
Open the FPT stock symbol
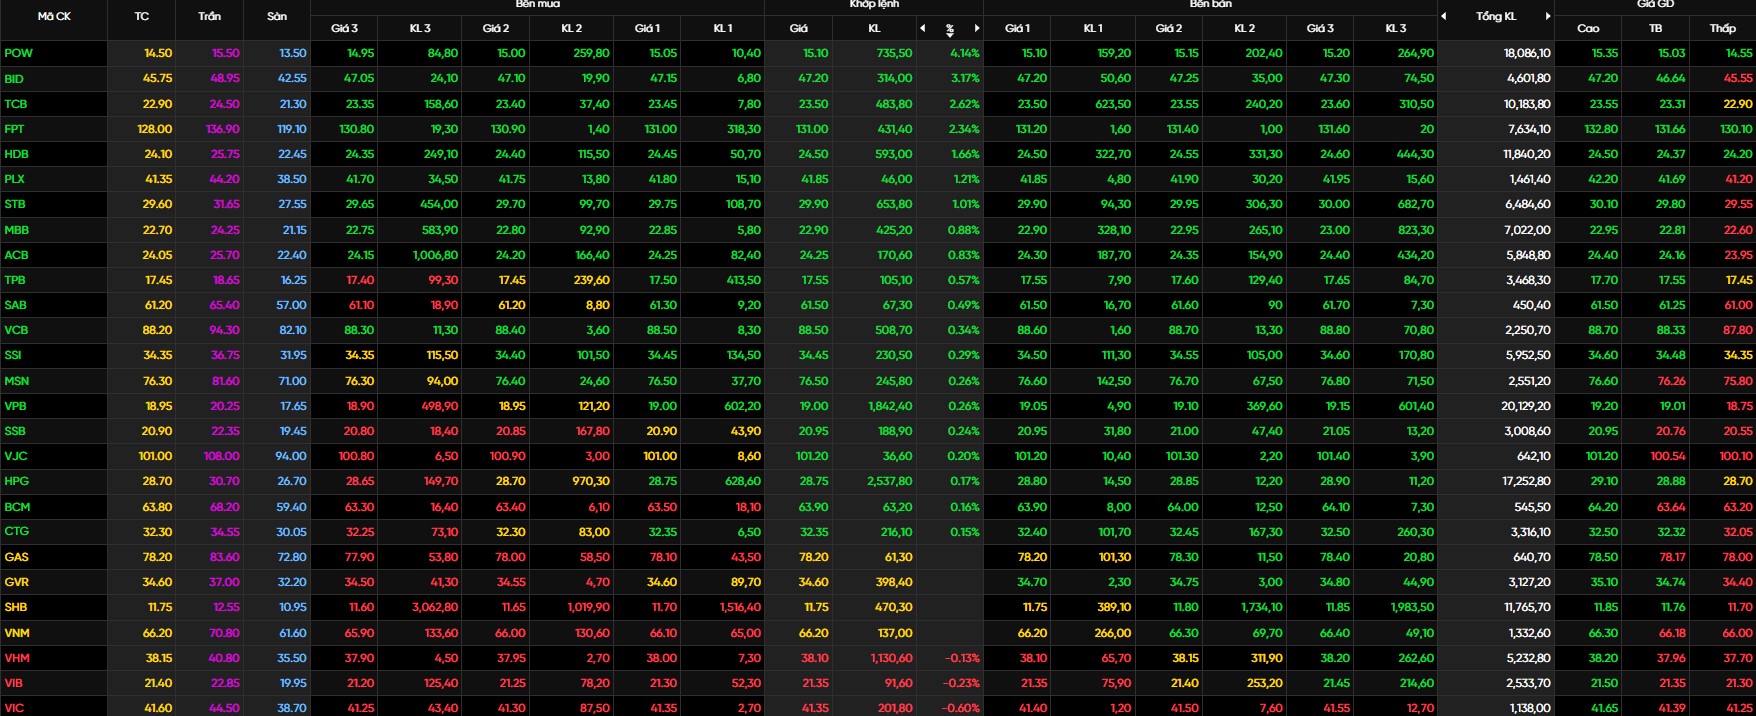tap(14, 129)
